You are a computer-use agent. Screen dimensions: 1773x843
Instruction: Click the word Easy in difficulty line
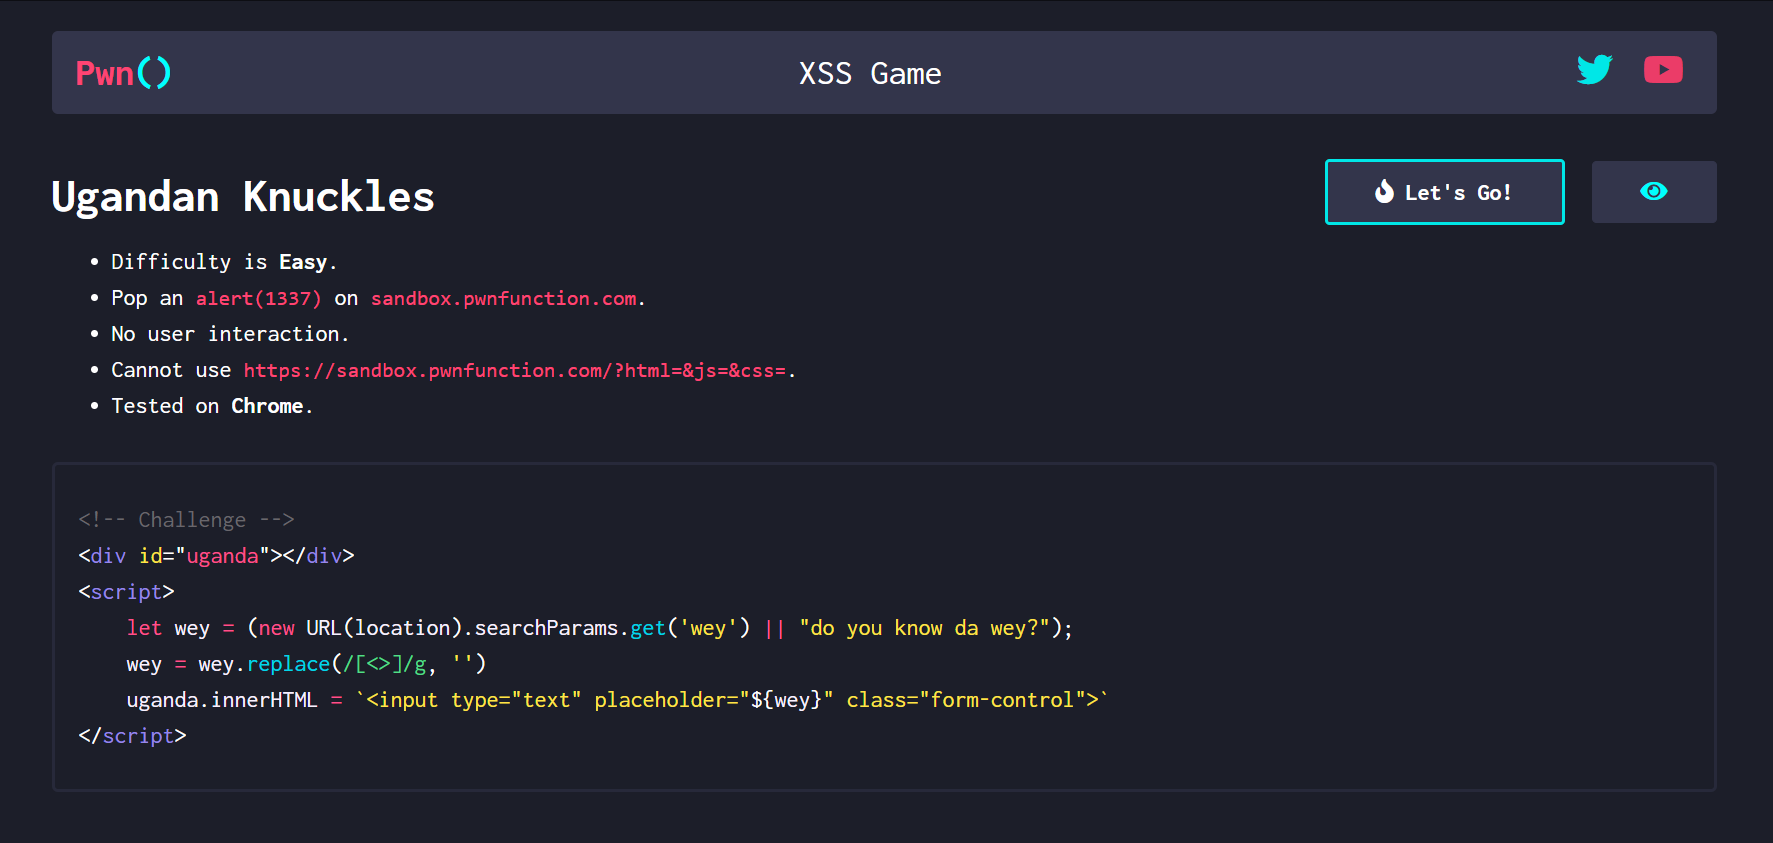pyautogui.click(x=303, y=262)
